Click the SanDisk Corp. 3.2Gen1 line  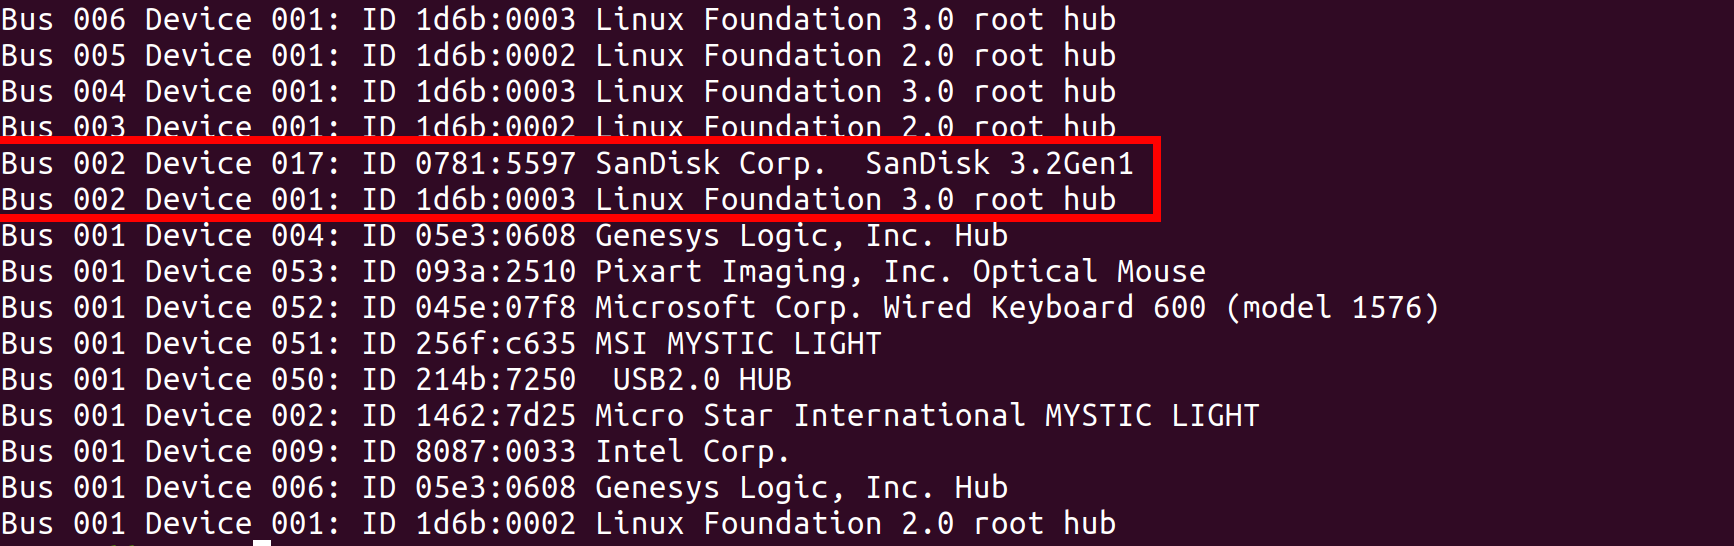pyautogui.click(x=567, y=163)
